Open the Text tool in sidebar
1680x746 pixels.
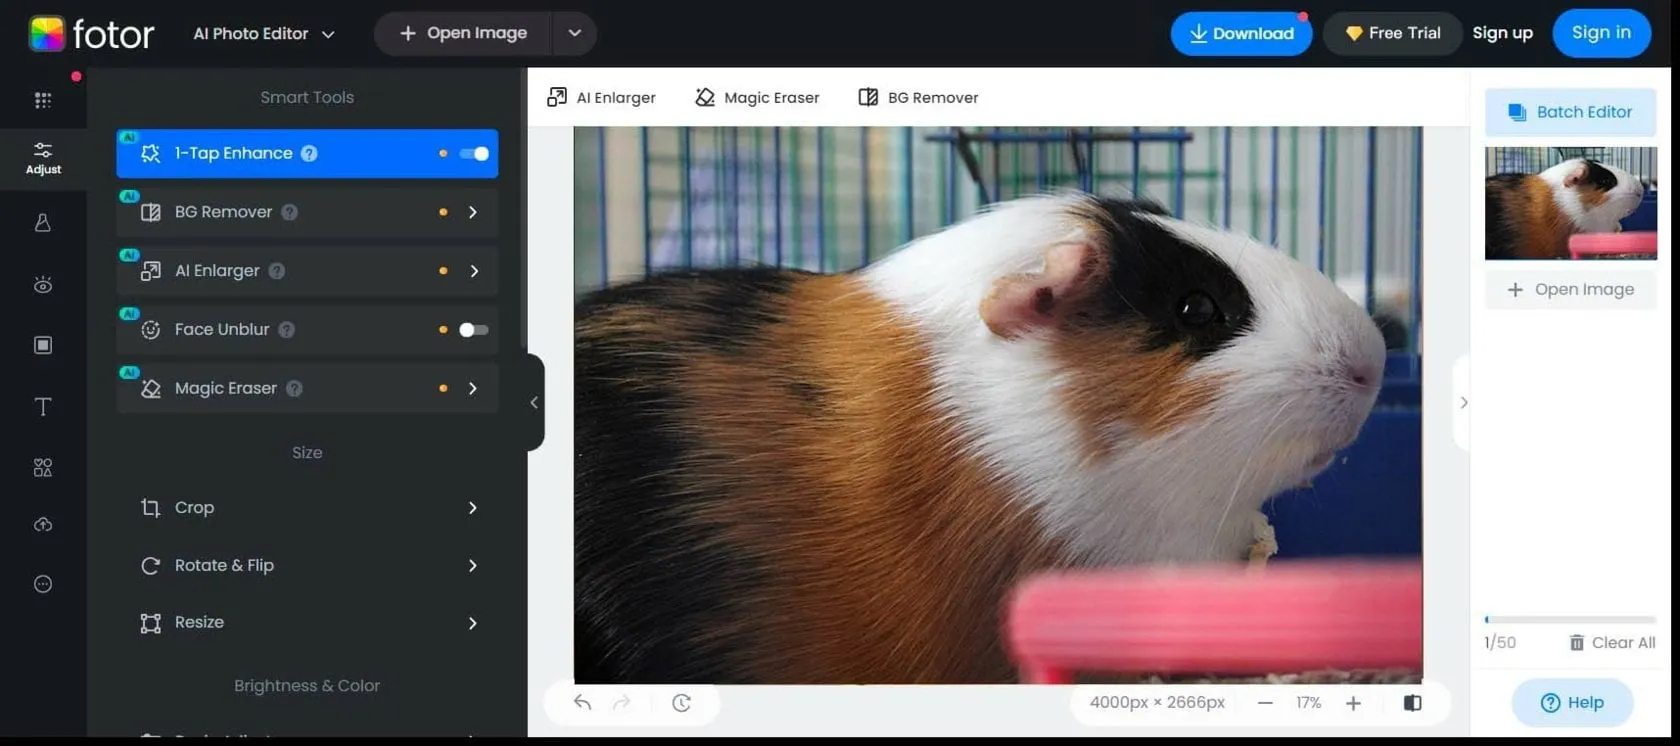point(43,407)
